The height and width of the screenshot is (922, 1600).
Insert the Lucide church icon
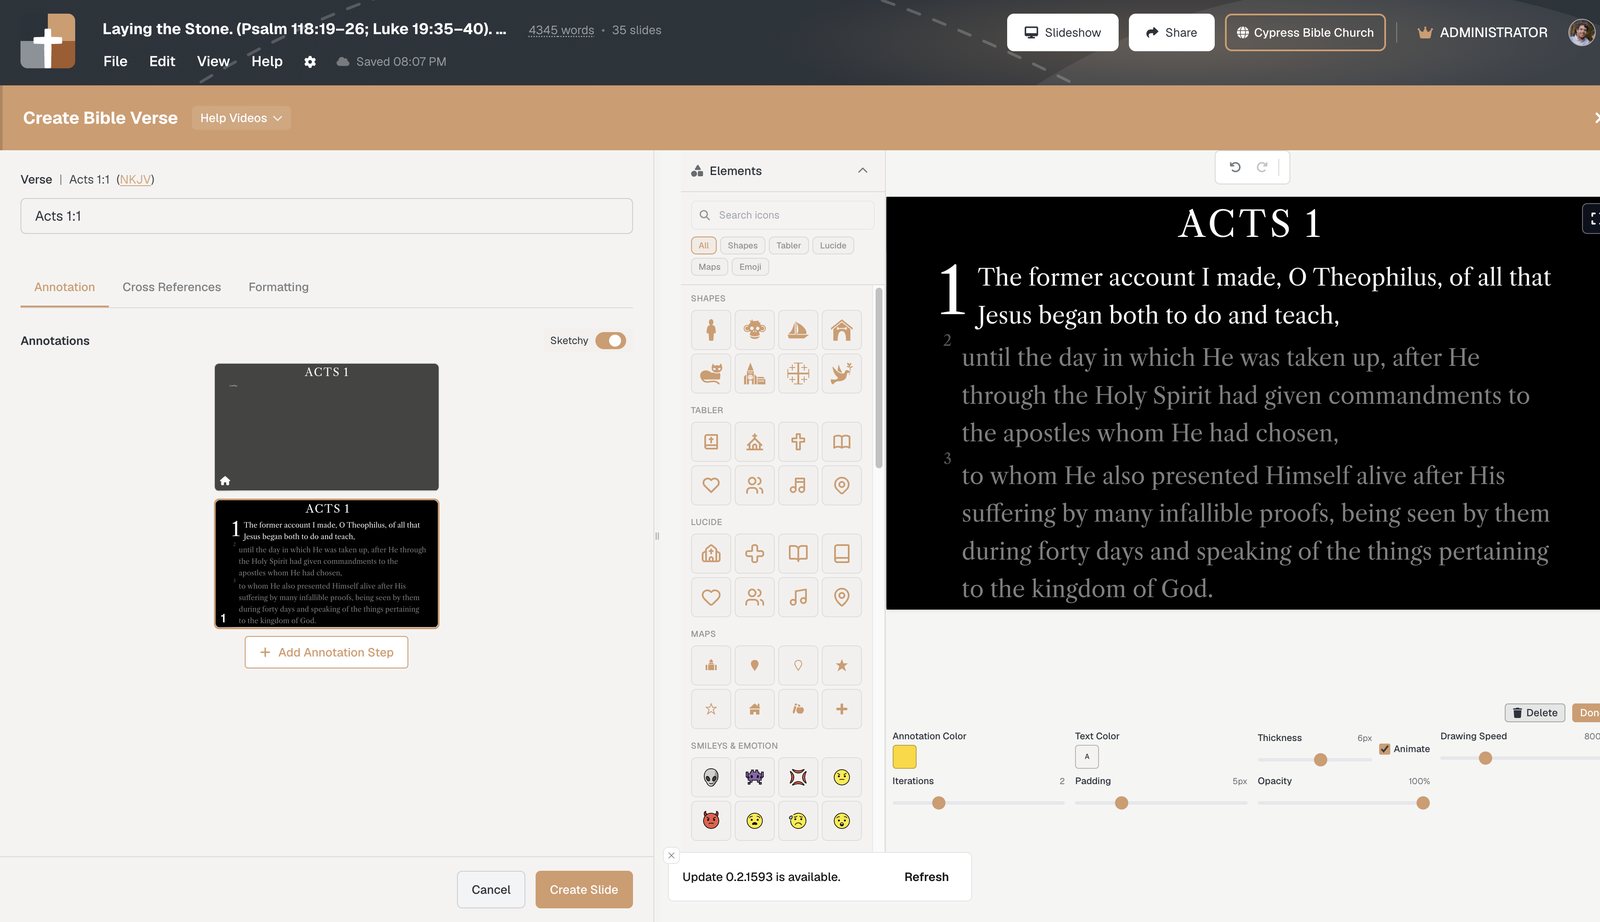(711, 553)
